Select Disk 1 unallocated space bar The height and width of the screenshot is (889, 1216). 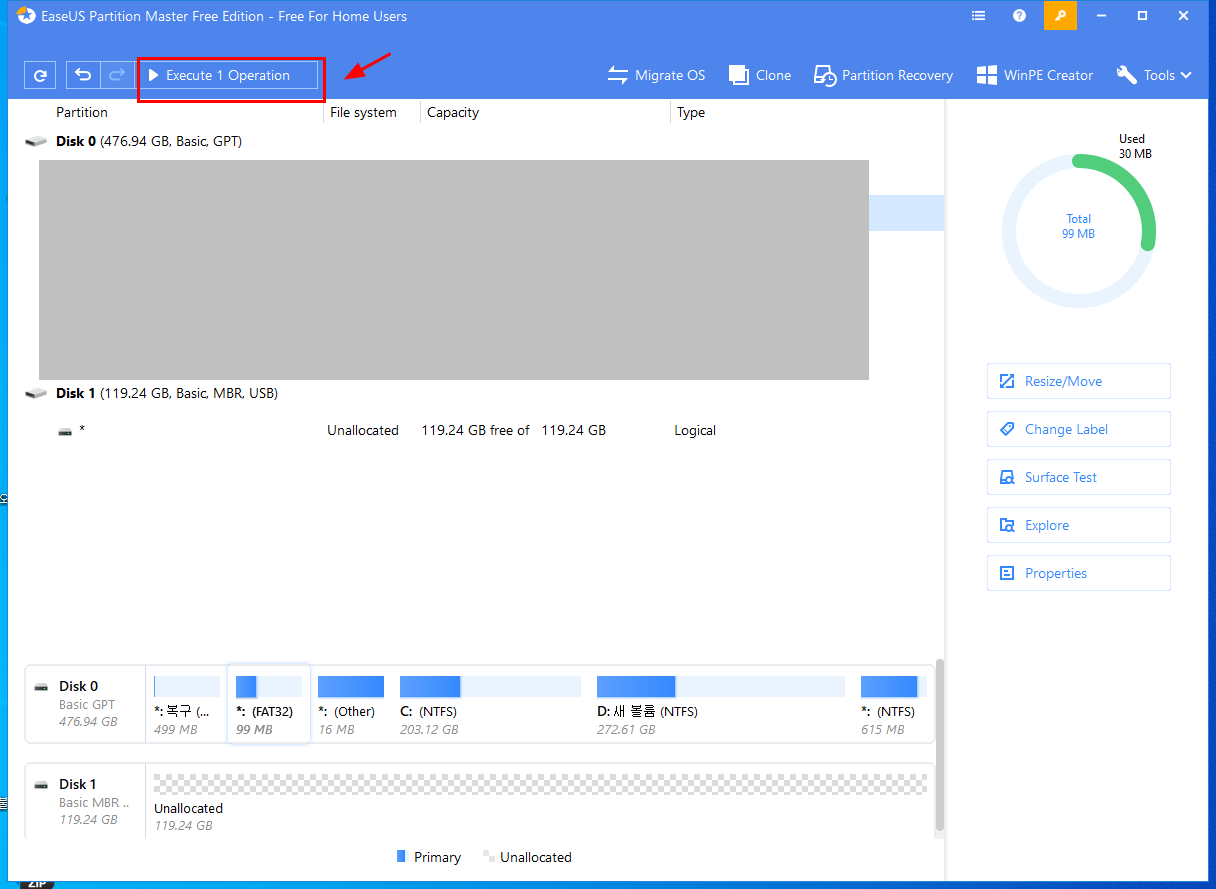pos(540,783)
